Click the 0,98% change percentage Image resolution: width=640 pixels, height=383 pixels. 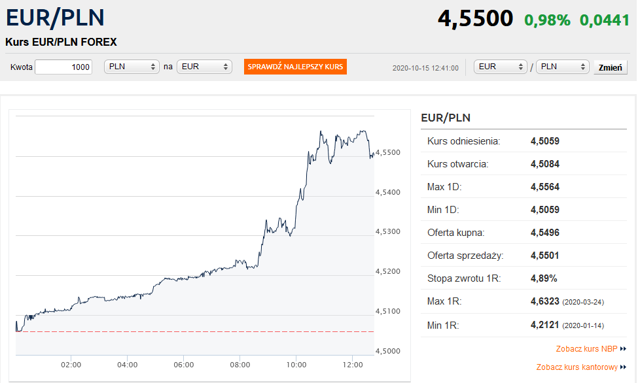pos(547,20)
